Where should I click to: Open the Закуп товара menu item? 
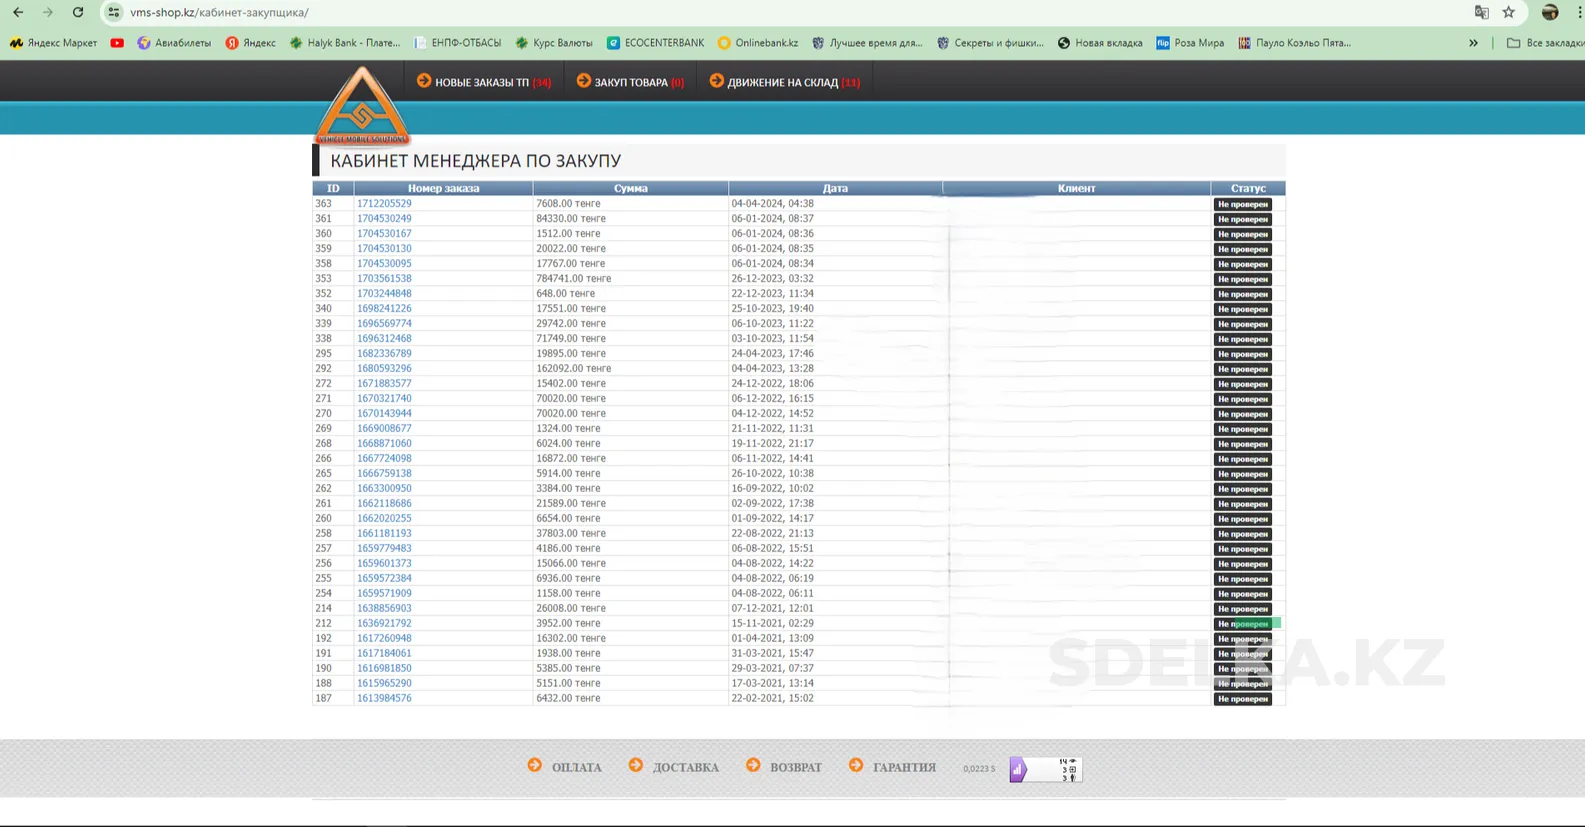pyautogui.click(x=630, y=82)
